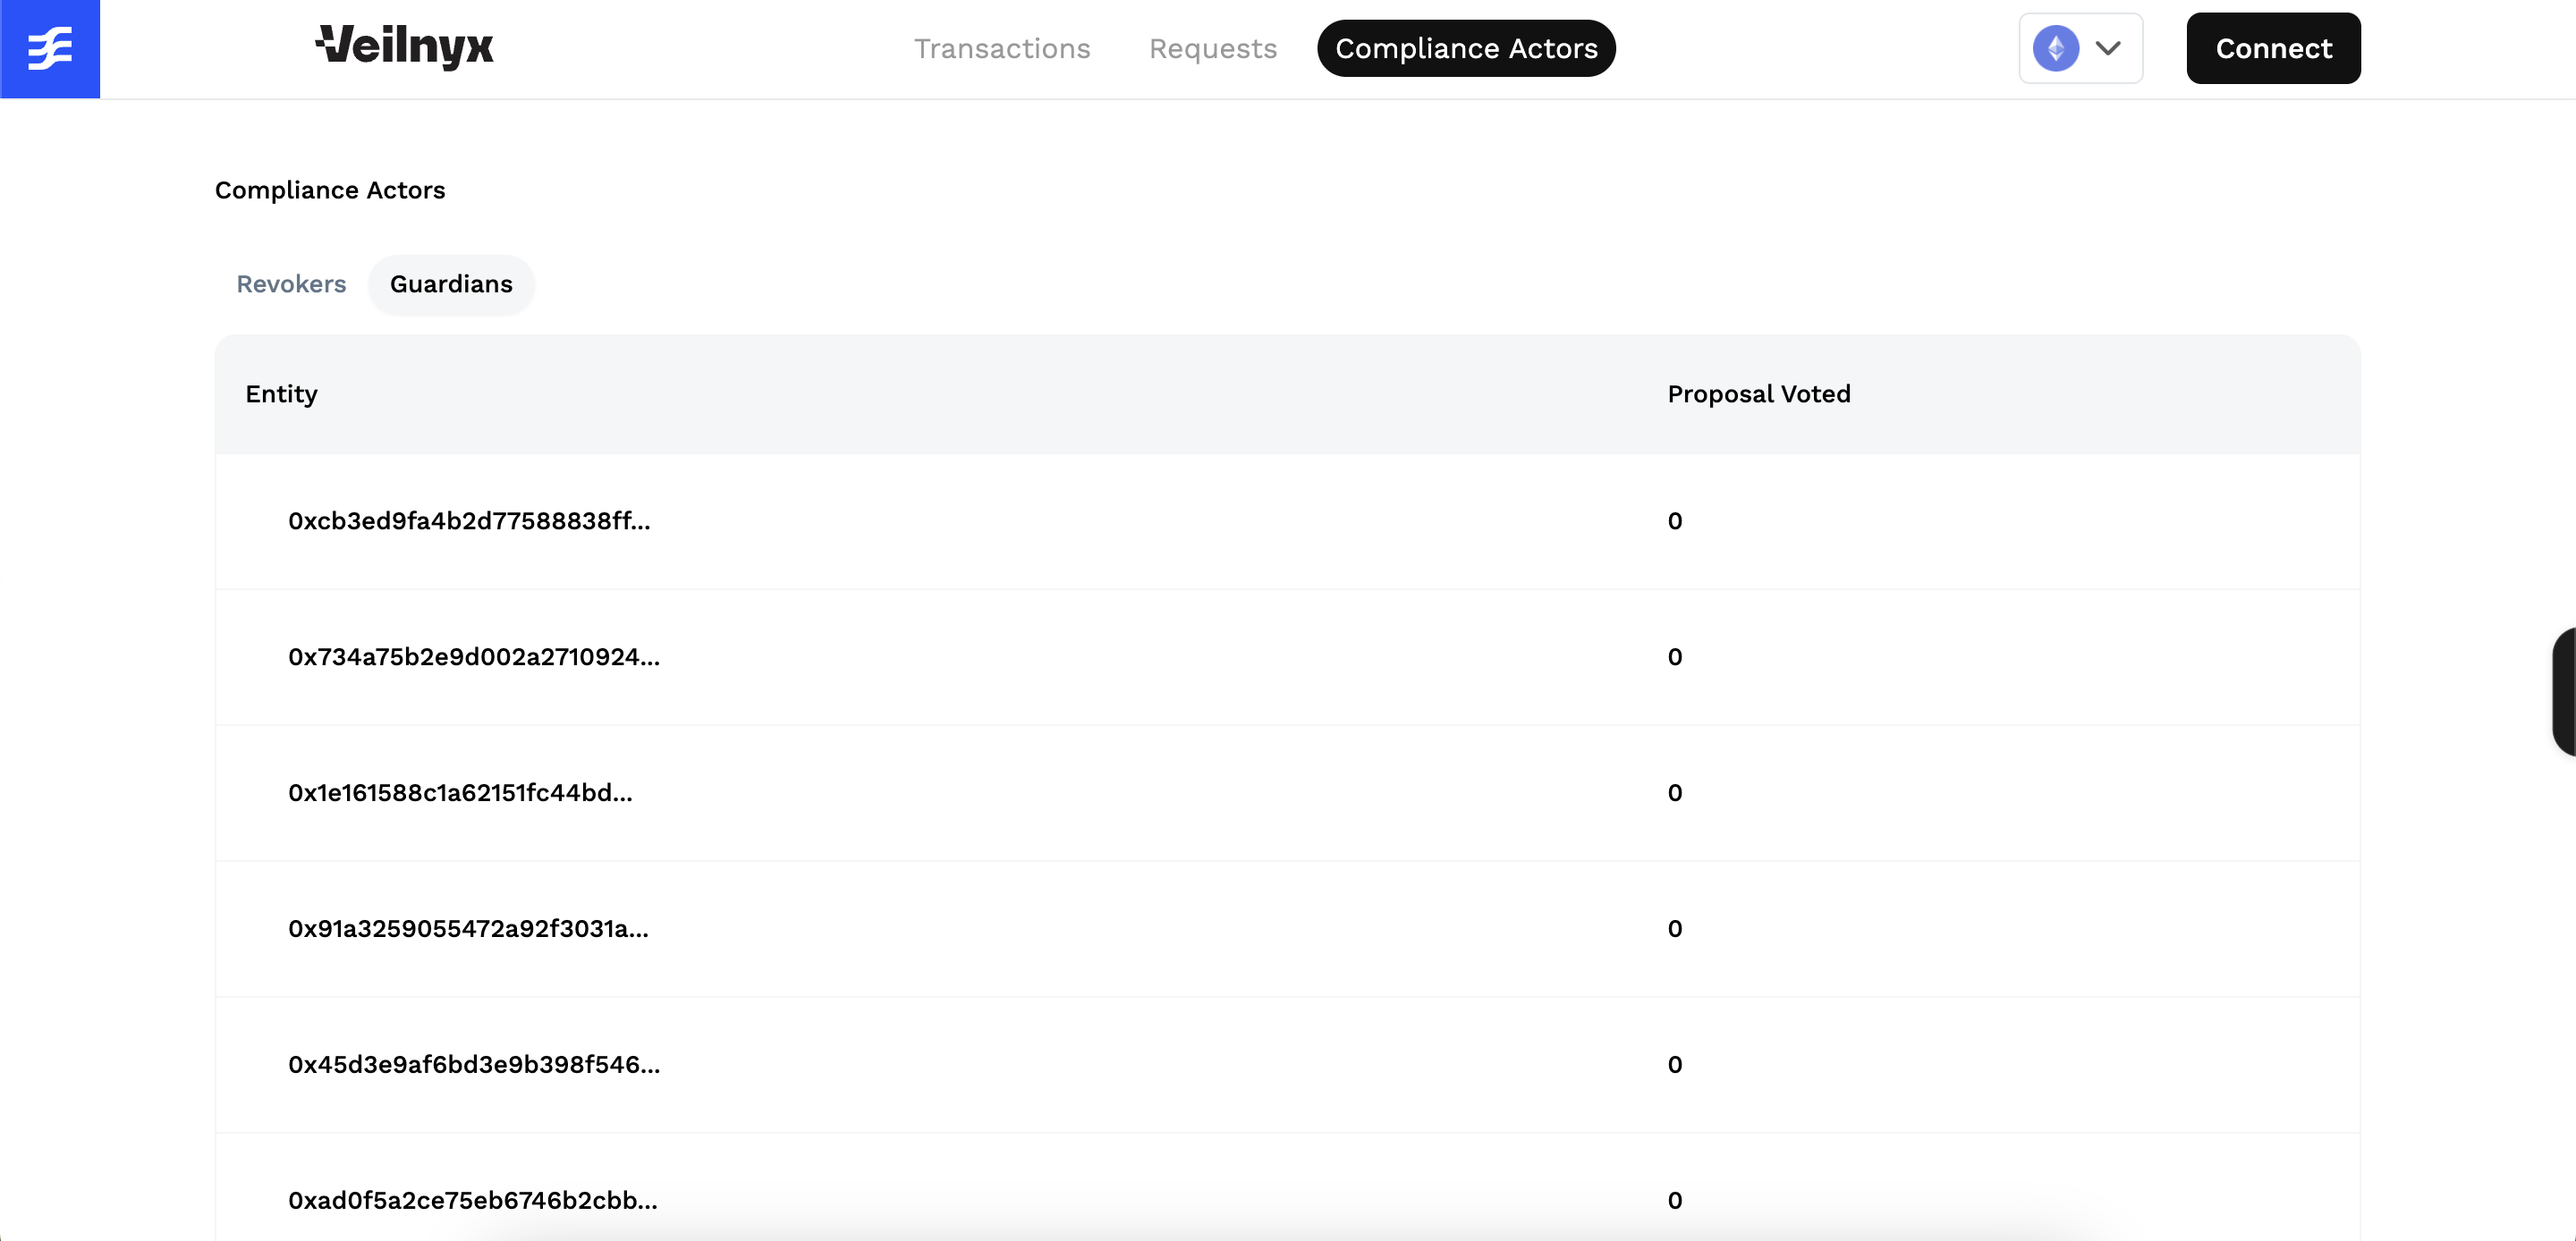The height and width of the screenshot is (1241, 2576).
Task: Open the Transactions page
Action: point(1001,48)
